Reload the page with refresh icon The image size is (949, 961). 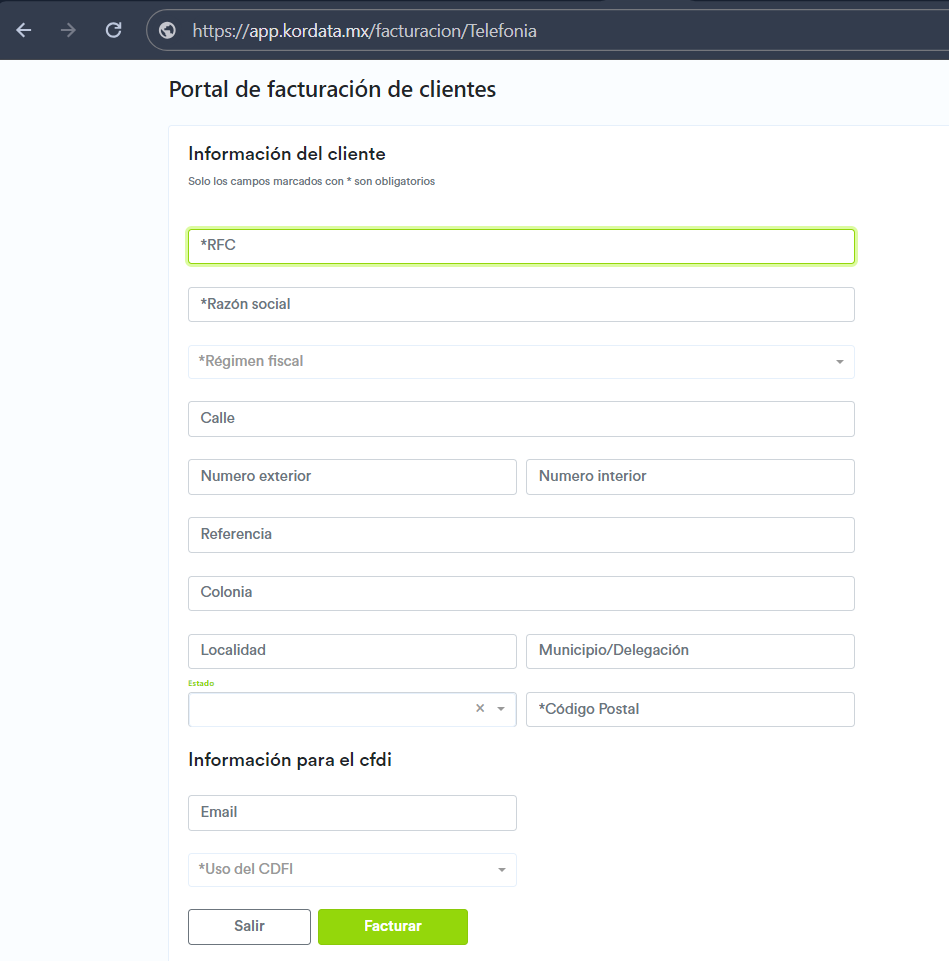click(x=114, y=30)
